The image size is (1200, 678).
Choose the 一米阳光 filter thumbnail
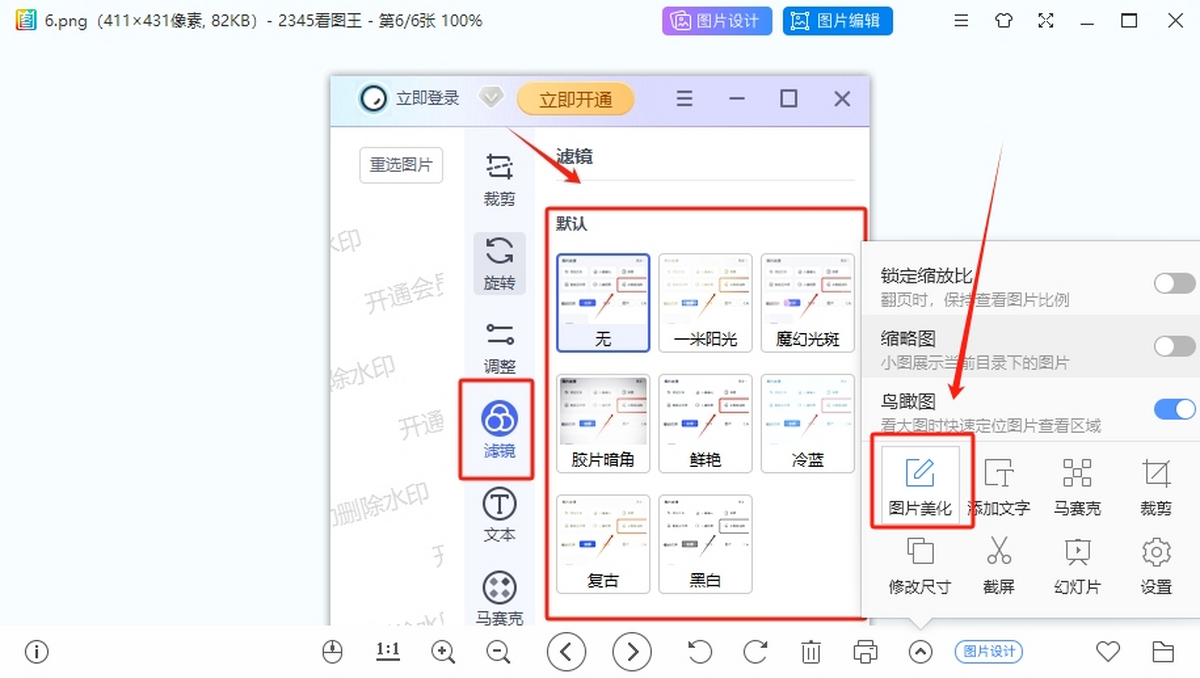pyautogui.click(x=705, y=303)
